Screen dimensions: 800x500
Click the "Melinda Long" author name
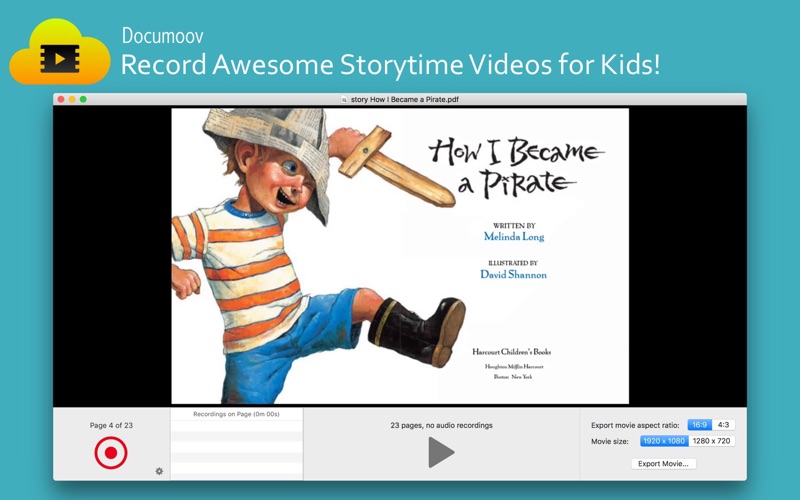click(514, 236)
